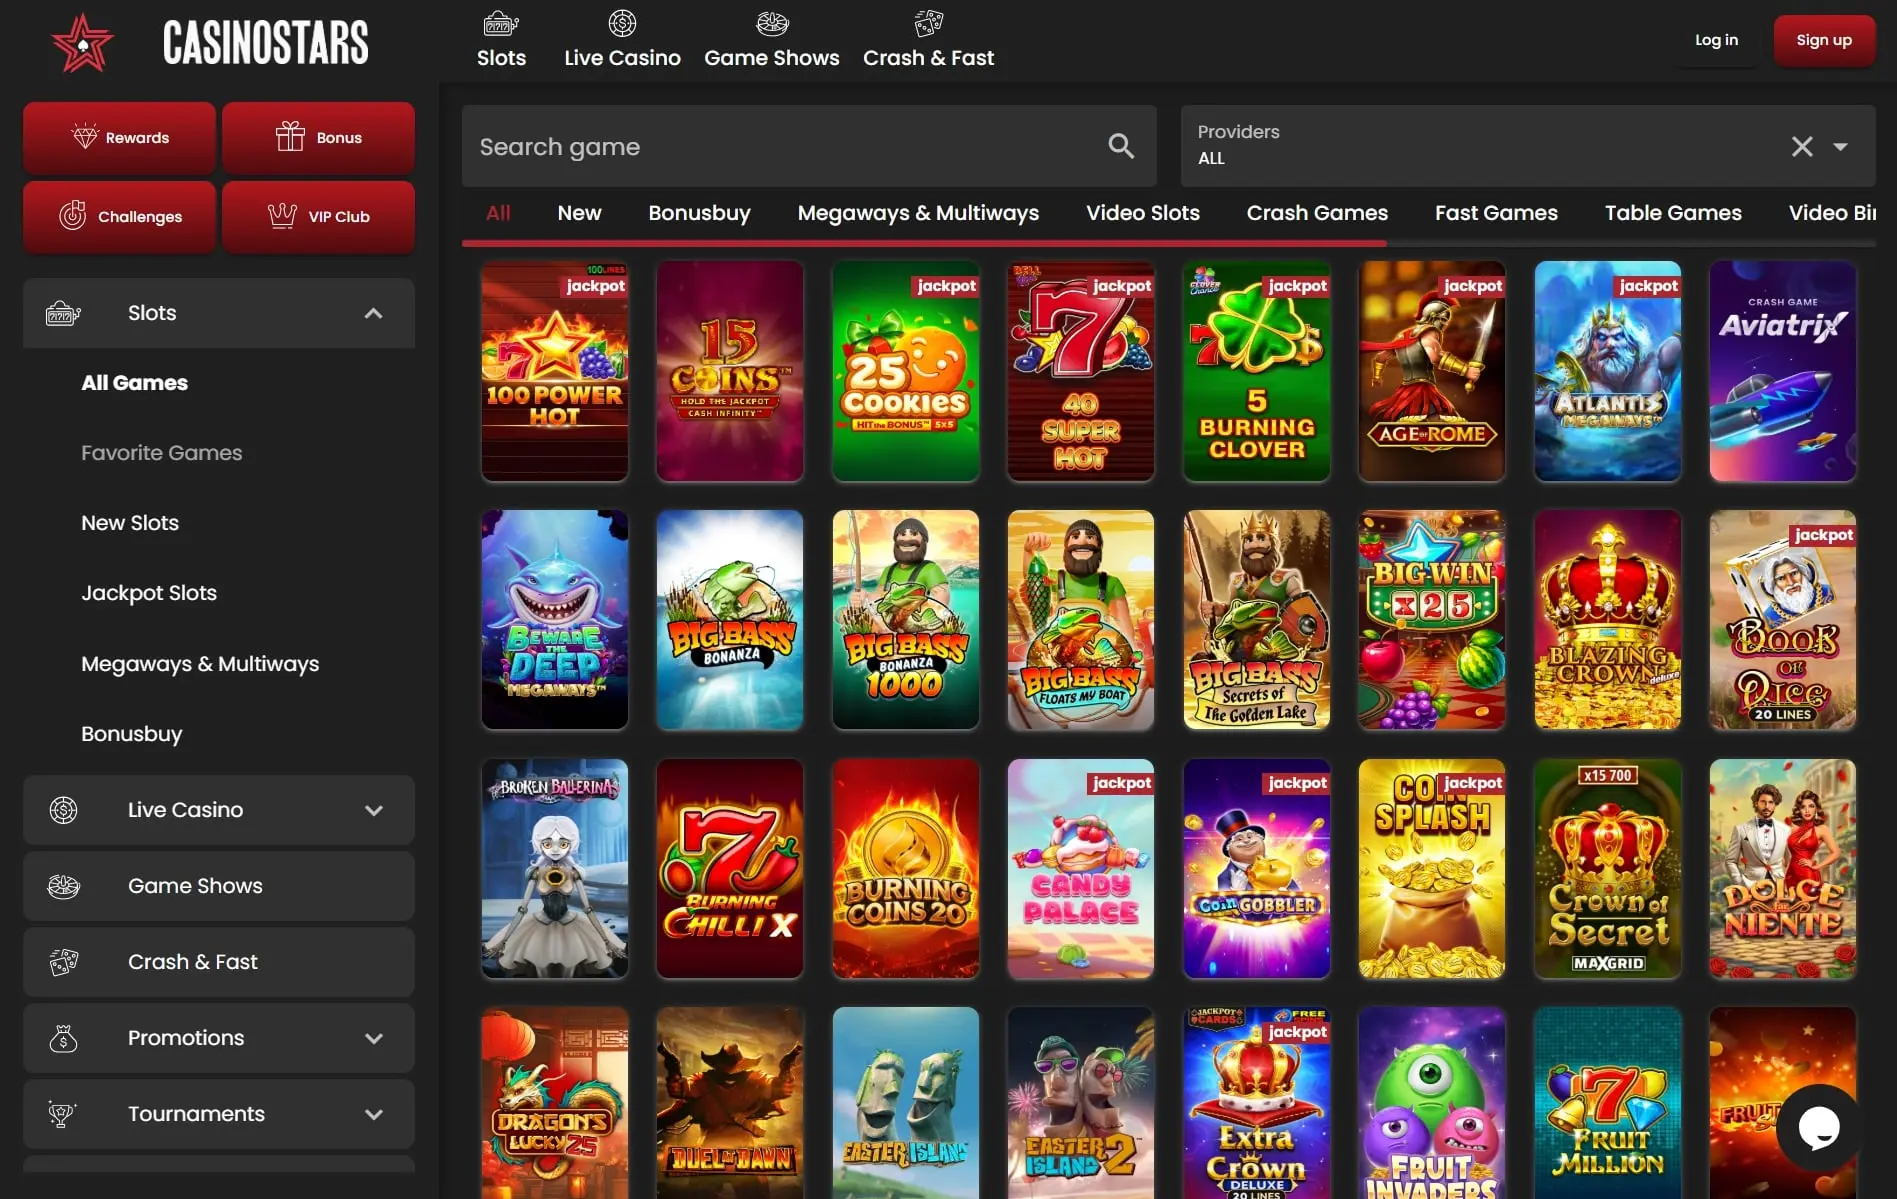Viewport: 1897px width, 1199px height.
Task: Select the New category tab
Action: tap(579, 213)
